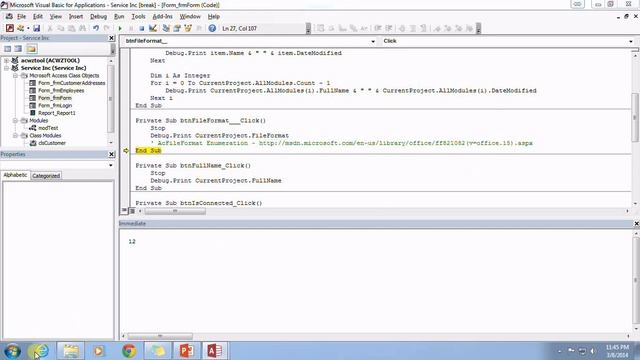Open PowerPoint from the taskbar
640x360 pixels.
coord(187,351)
